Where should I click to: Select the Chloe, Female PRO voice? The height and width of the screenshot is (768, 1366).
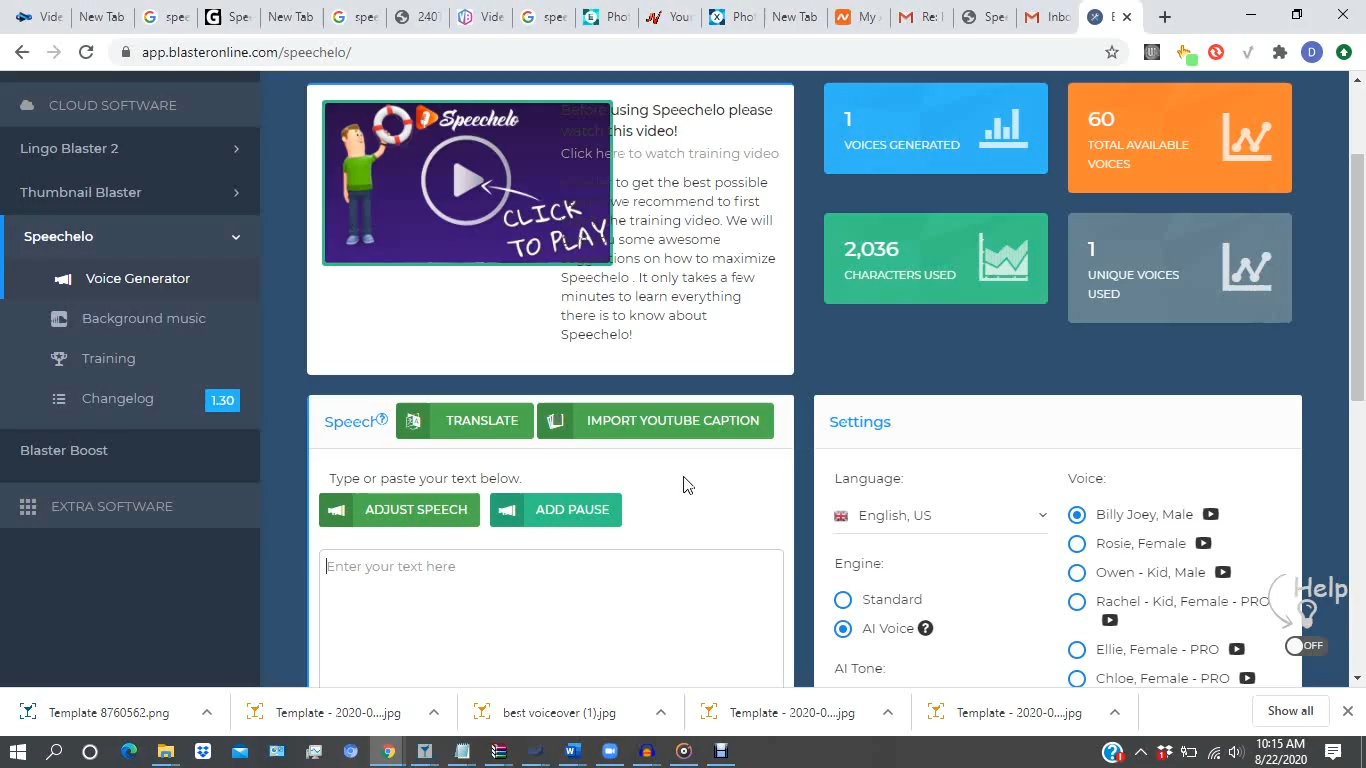(1077, 679)
